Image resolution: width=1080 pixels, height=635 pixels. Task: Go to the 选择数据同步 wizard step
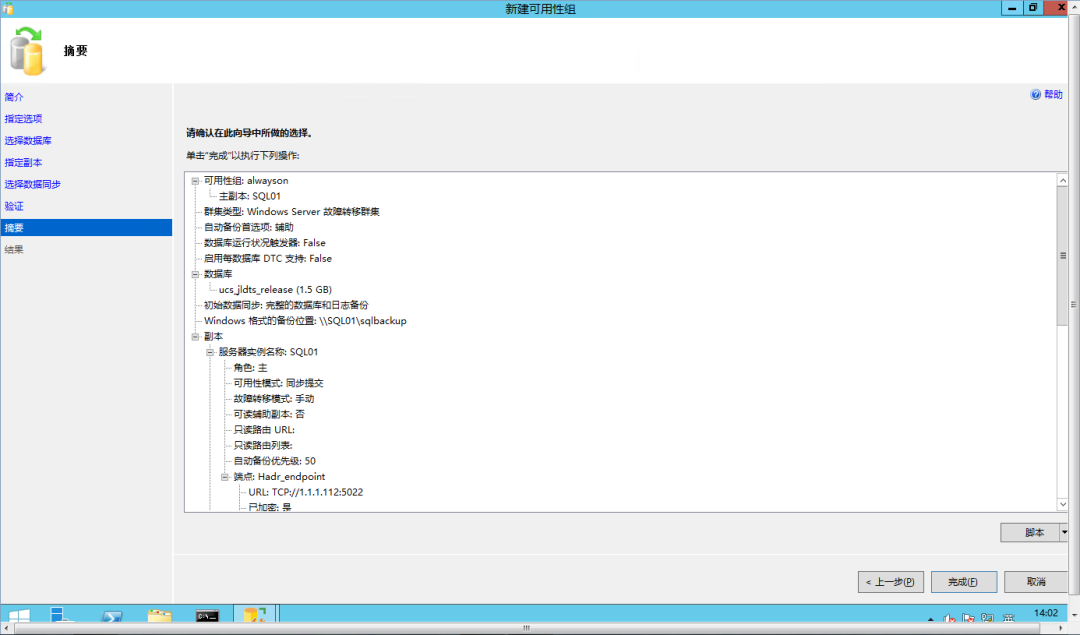point(32,185)
